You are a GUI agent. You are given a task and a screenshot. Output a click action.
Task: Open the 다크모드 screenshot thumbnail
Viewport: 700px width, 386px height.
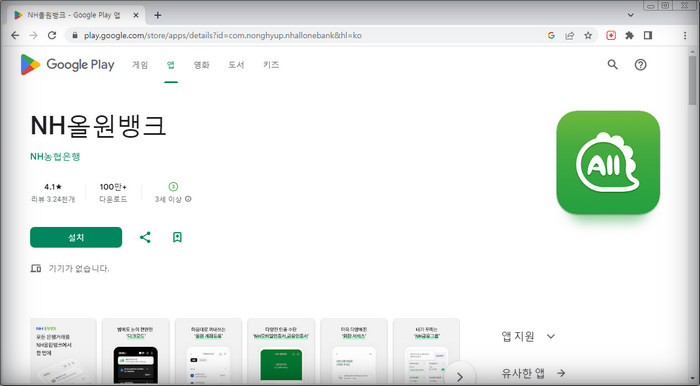coord(136,351)
